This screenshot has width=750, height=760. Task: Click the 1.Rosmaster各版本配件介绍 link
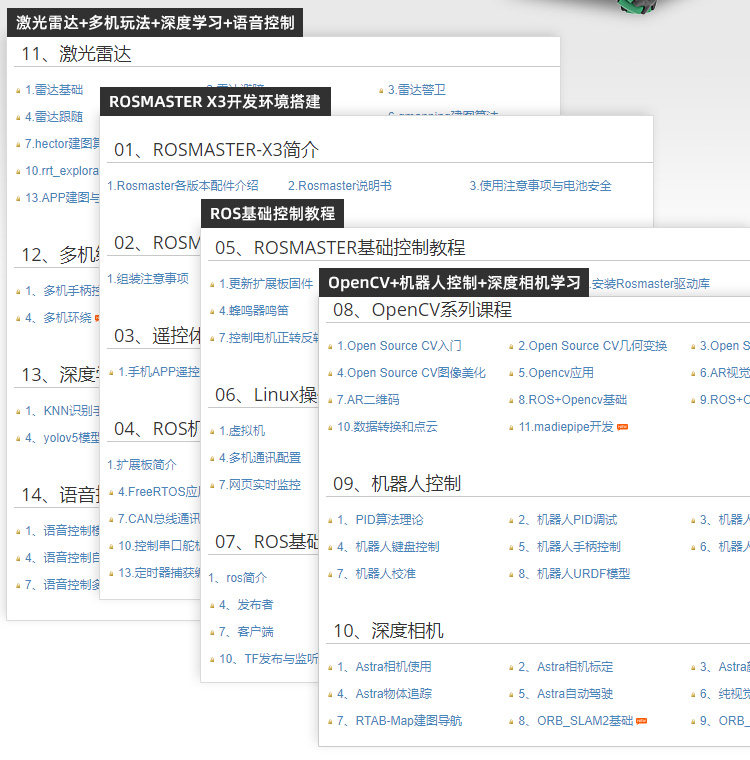point(182,186)
